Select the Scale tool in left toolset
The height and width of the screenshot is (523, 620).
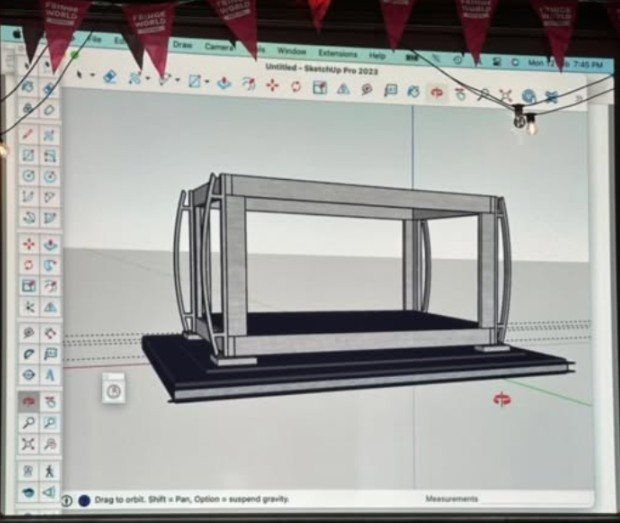tap(28, 285)
